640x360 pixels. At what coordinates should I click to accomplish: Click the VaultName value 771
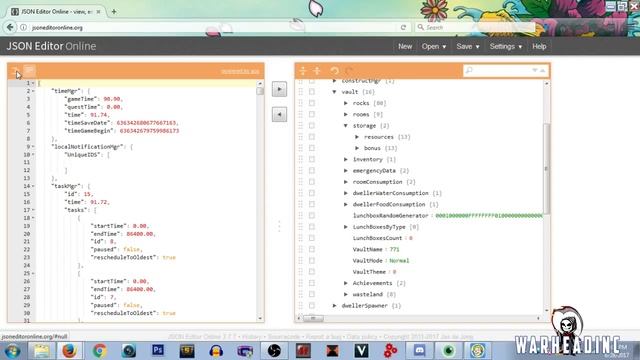tap(394, 249)
